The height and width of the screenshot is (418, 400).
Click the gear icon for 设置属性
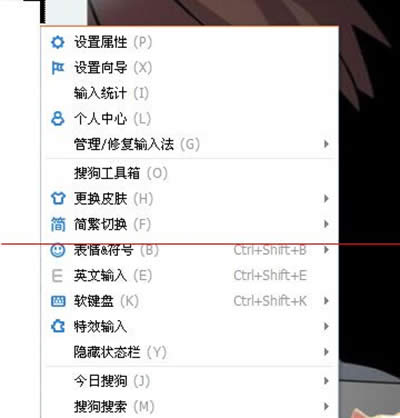click(x=58, y=43)
